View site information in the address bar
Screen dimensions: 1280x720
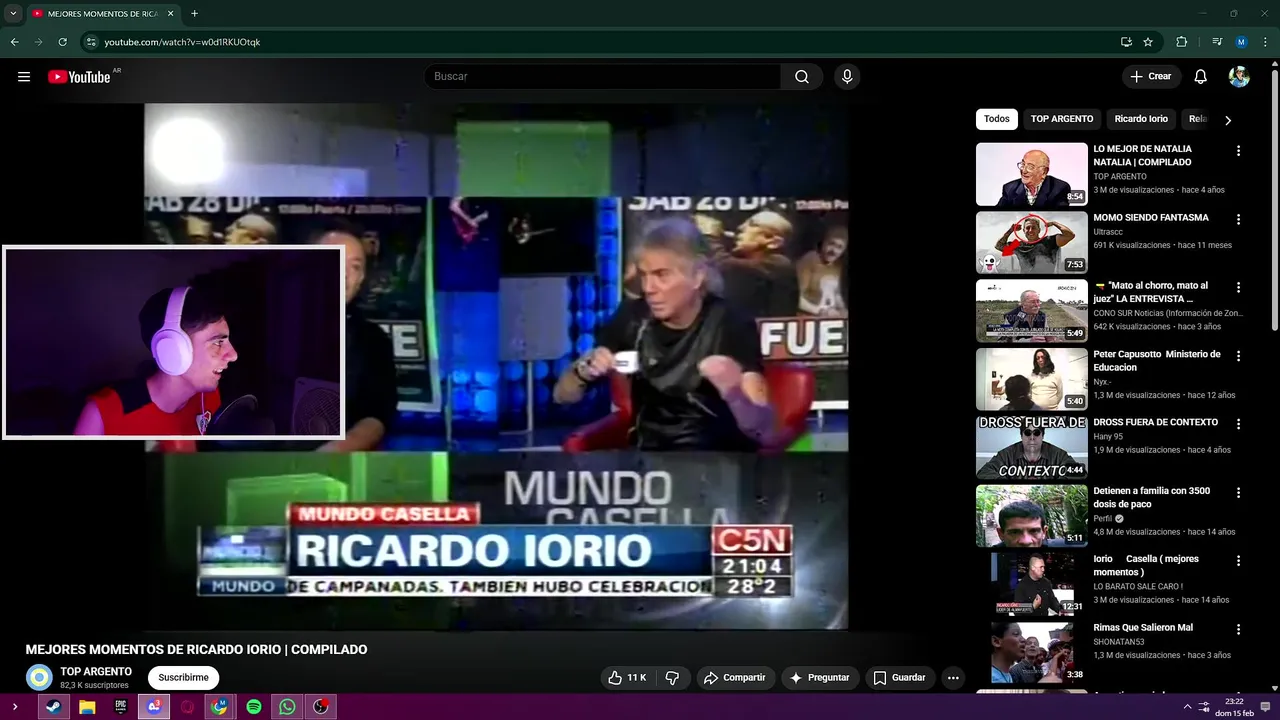point(91,42)
